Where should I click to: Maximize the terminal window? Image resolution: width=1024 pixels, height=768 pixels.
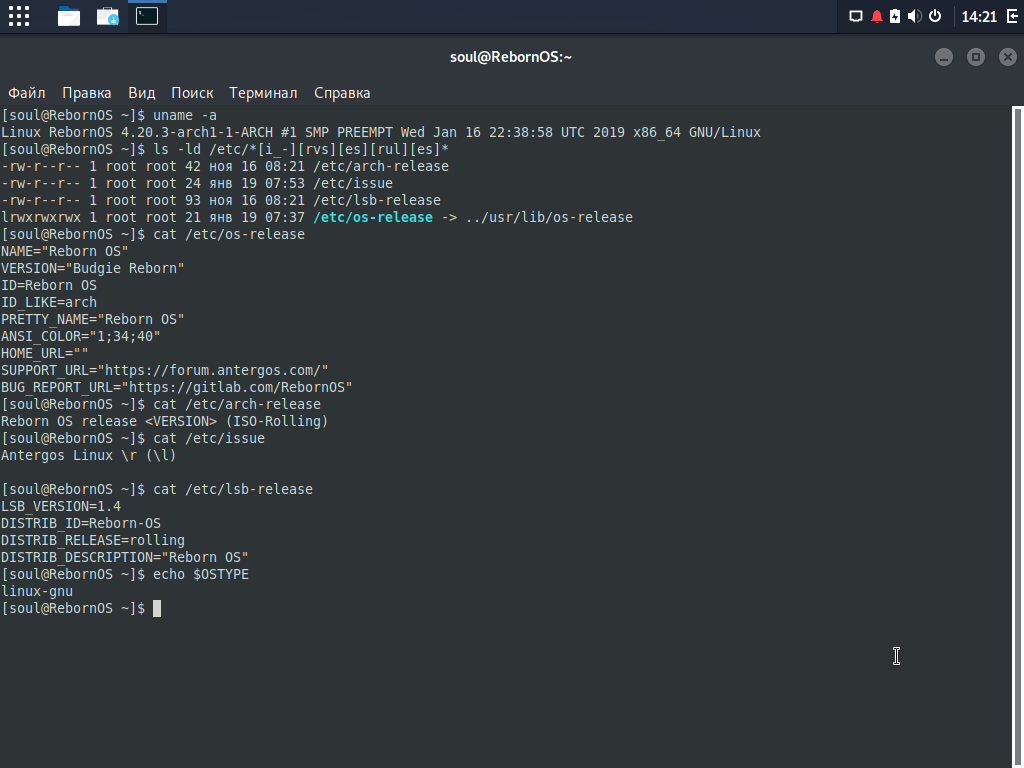(x=976, y=57)
